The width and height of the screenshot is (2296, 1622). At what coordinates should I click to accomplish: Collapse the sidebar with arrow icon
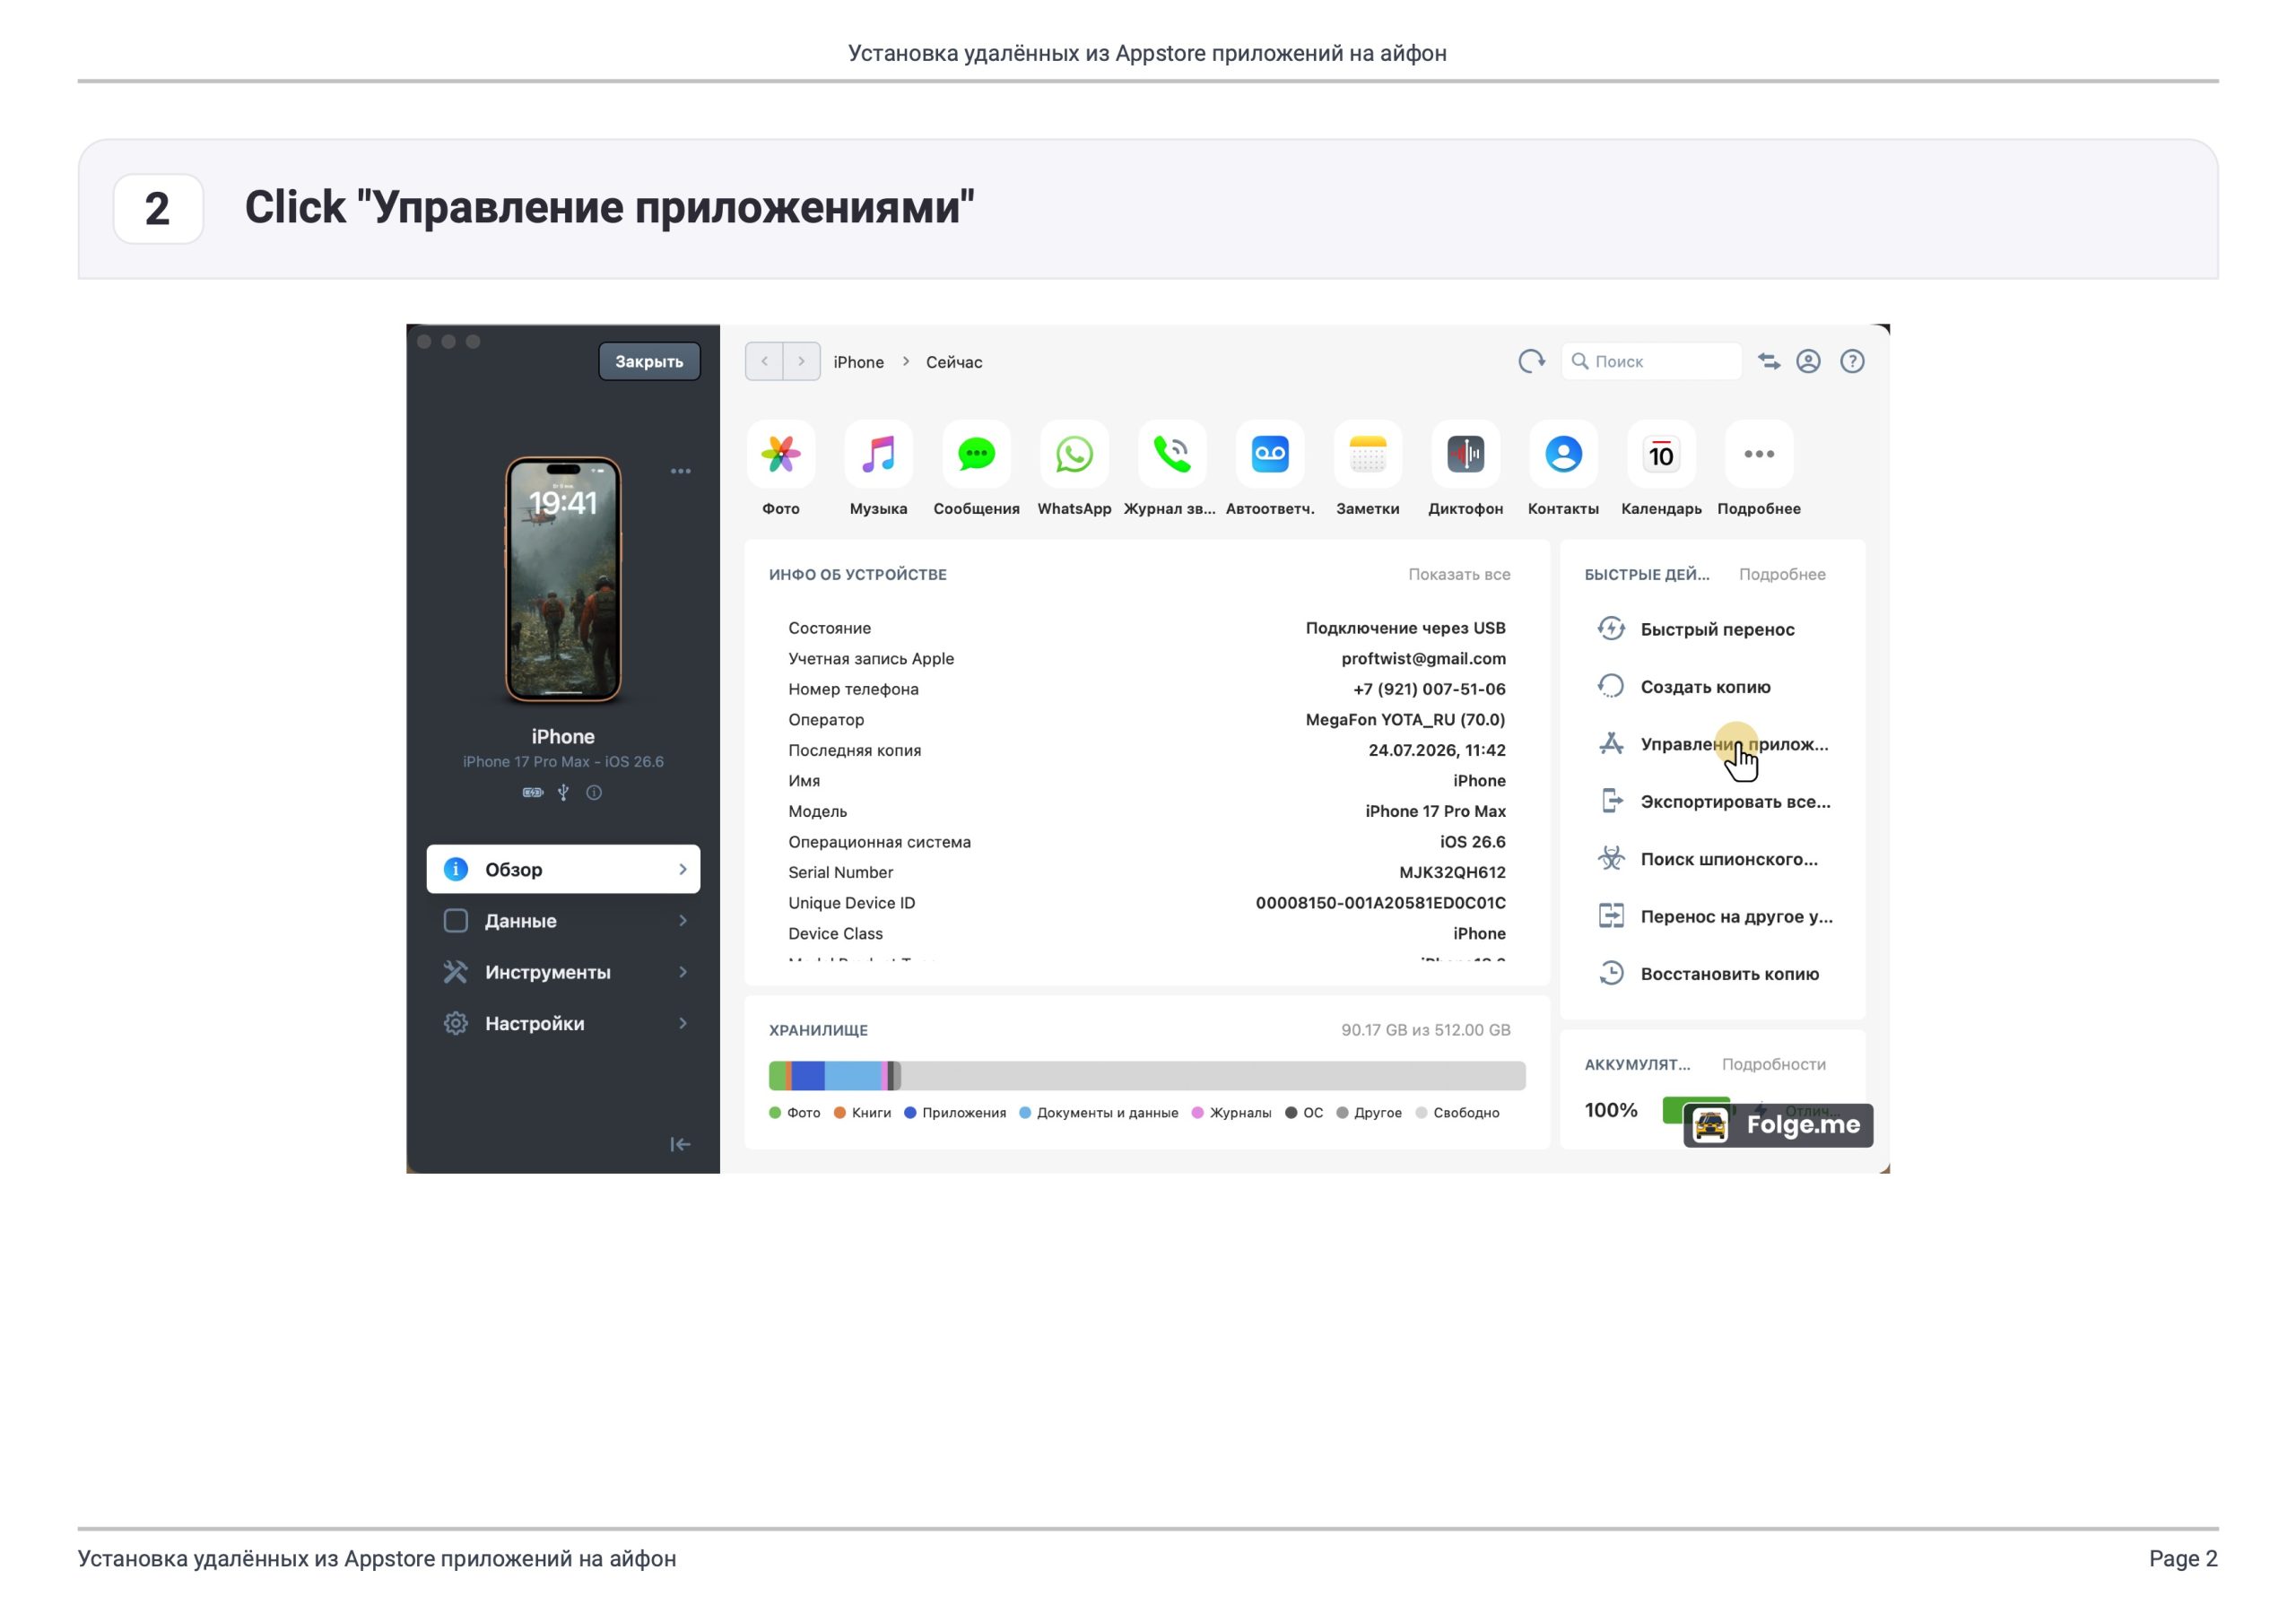coord(680,1144)
